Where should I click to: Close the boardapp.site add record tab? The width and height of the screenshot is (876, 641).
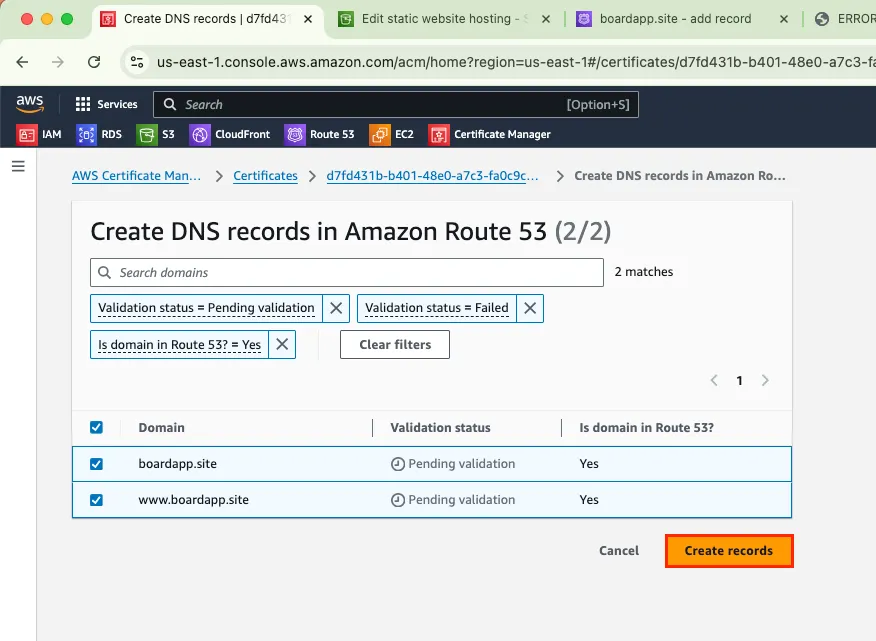[x=784, y=19]
